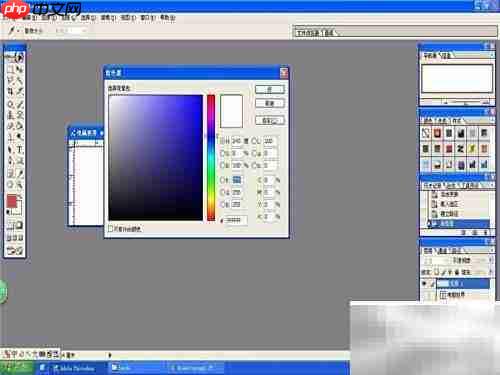The height and width of the screenshot is (375, 500).
Task: Select the highlighted layer in Layers palette
Action: pos(463,284)
